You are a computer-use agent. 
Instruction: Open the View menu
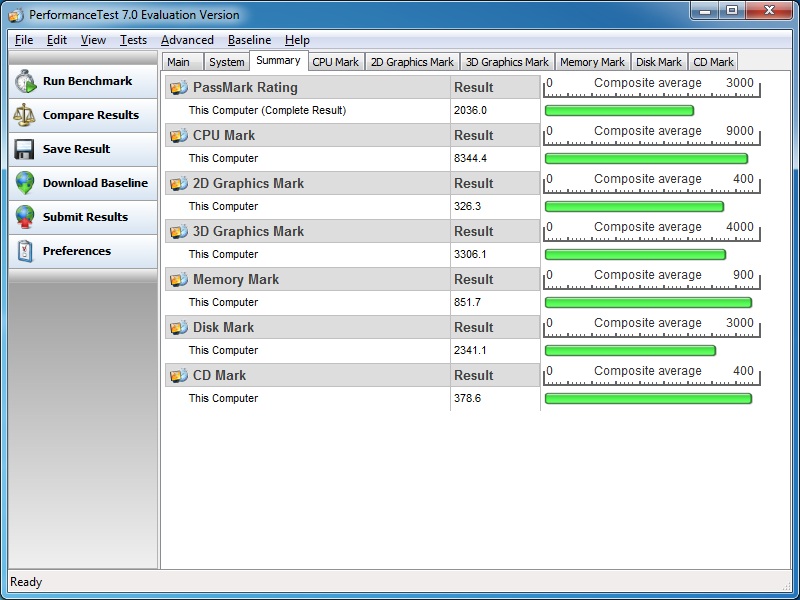(x=93, y=40)
